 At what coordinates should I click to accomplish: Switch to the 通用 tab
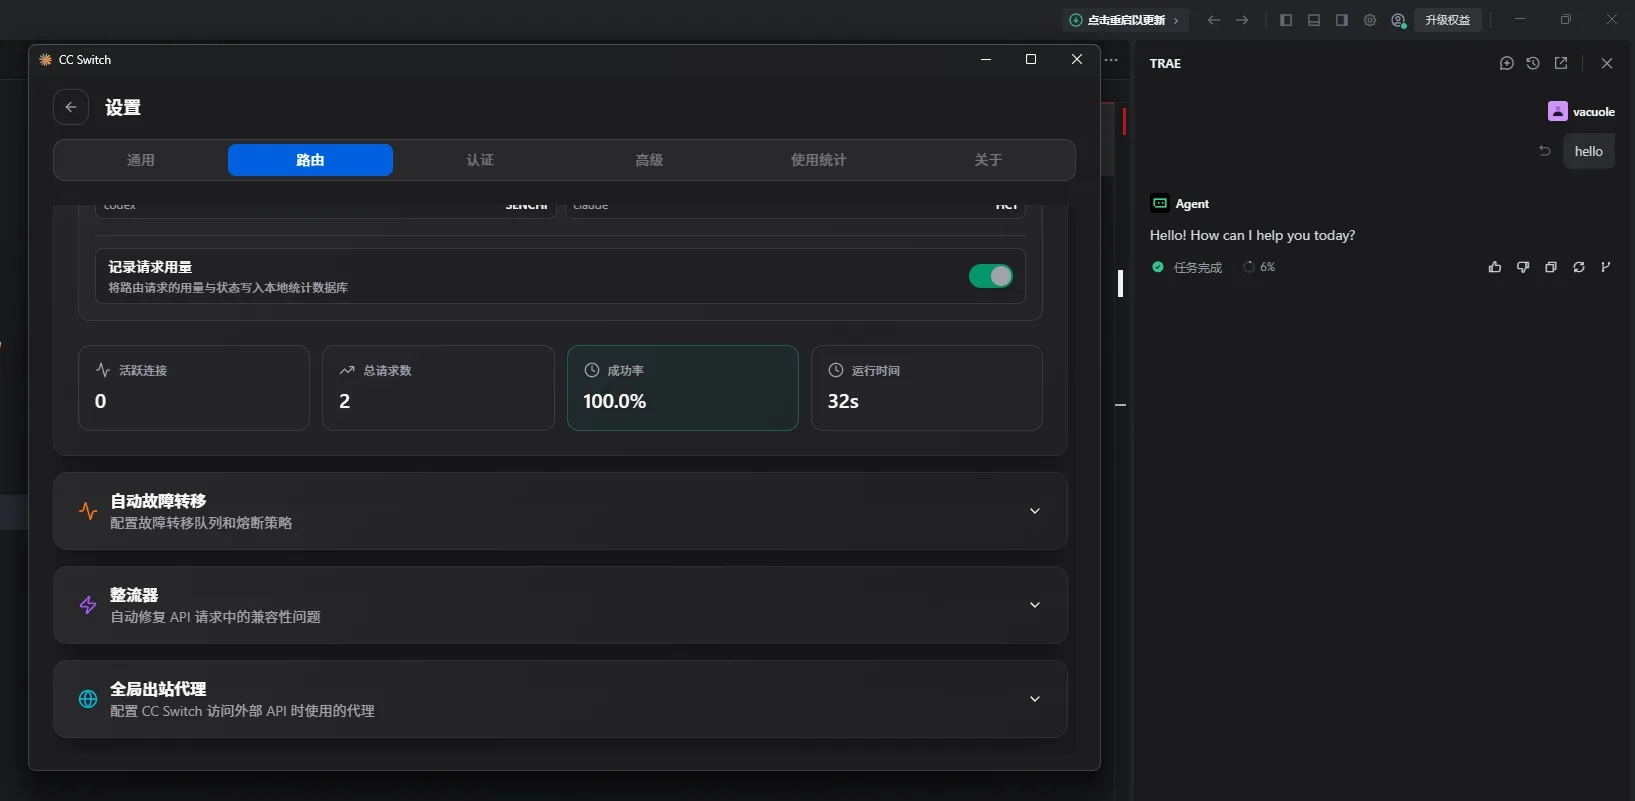click(141, 160)
